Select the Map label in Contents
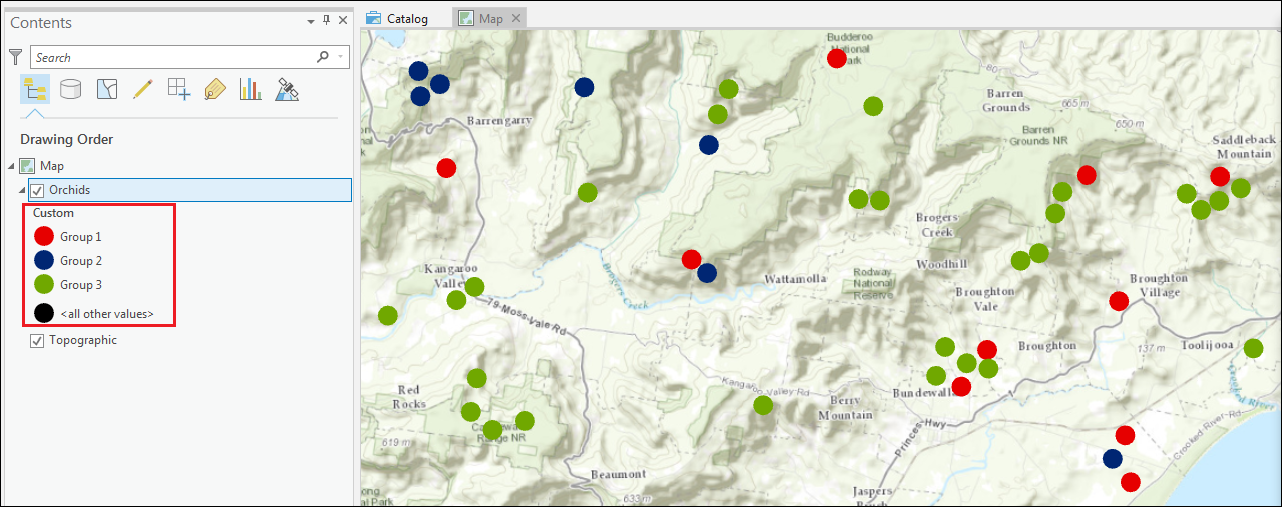Image resolution: width=1282 pixels, height=507 pixels. (52, 166)
